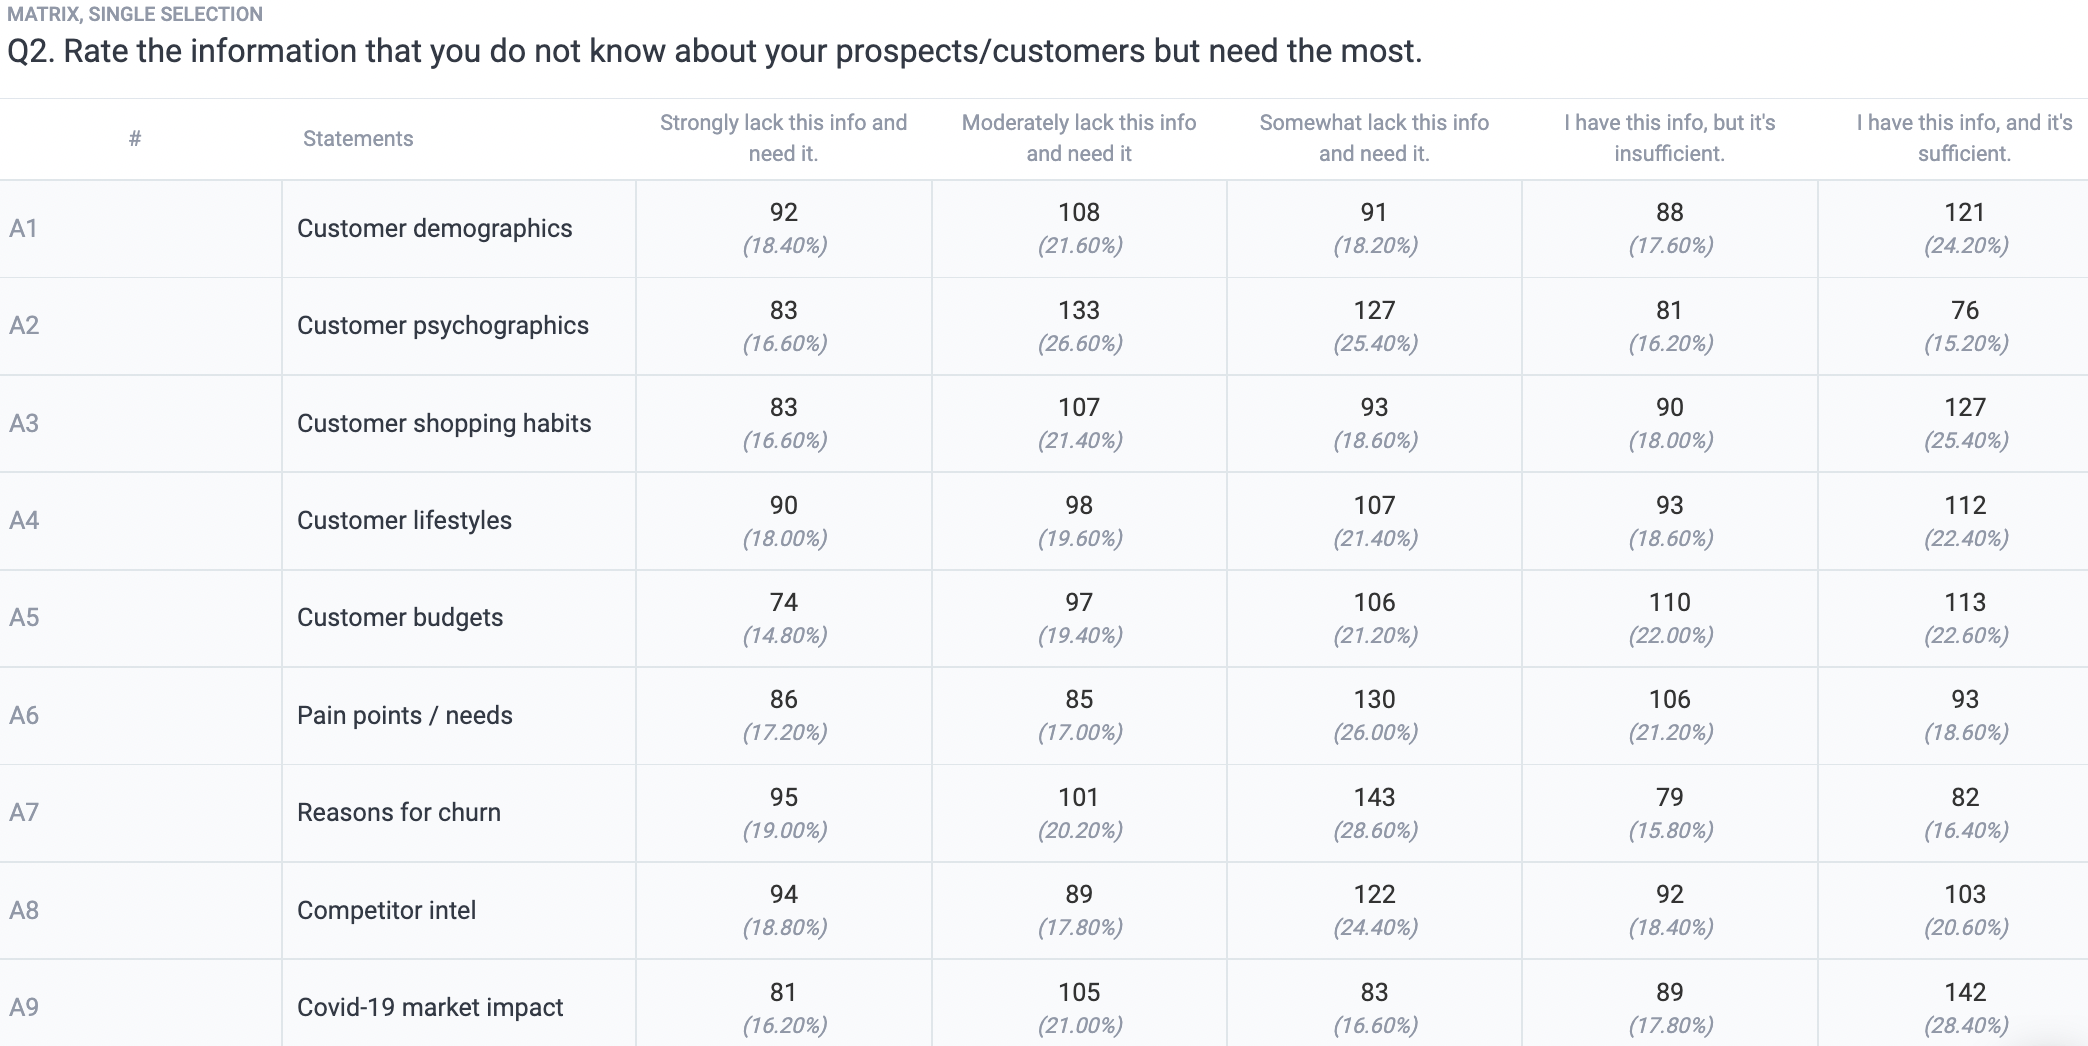Click the Q2 question title text
The width and height of the screenshot is (2088, 1046).
point(714,51)
